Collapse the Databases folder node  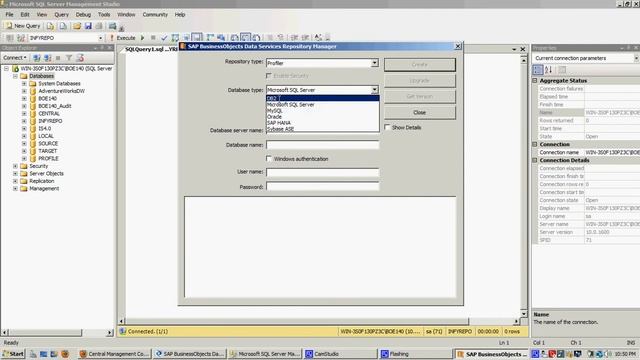[x=15, y=76]
